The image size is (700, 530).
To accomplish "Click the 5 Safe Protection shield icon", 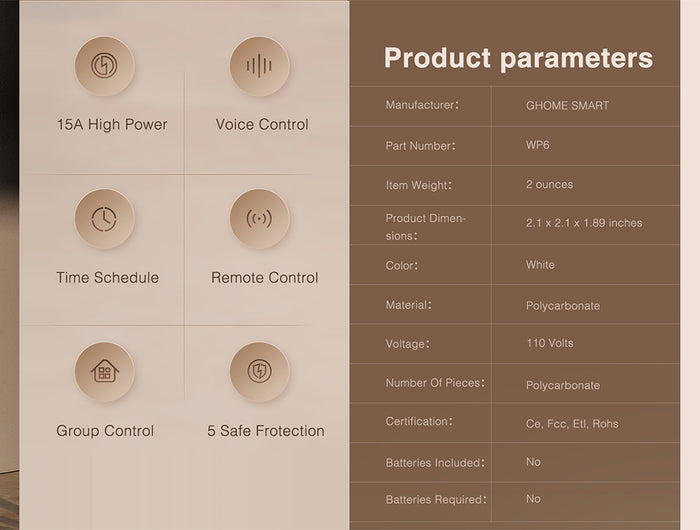I will 259,372.
